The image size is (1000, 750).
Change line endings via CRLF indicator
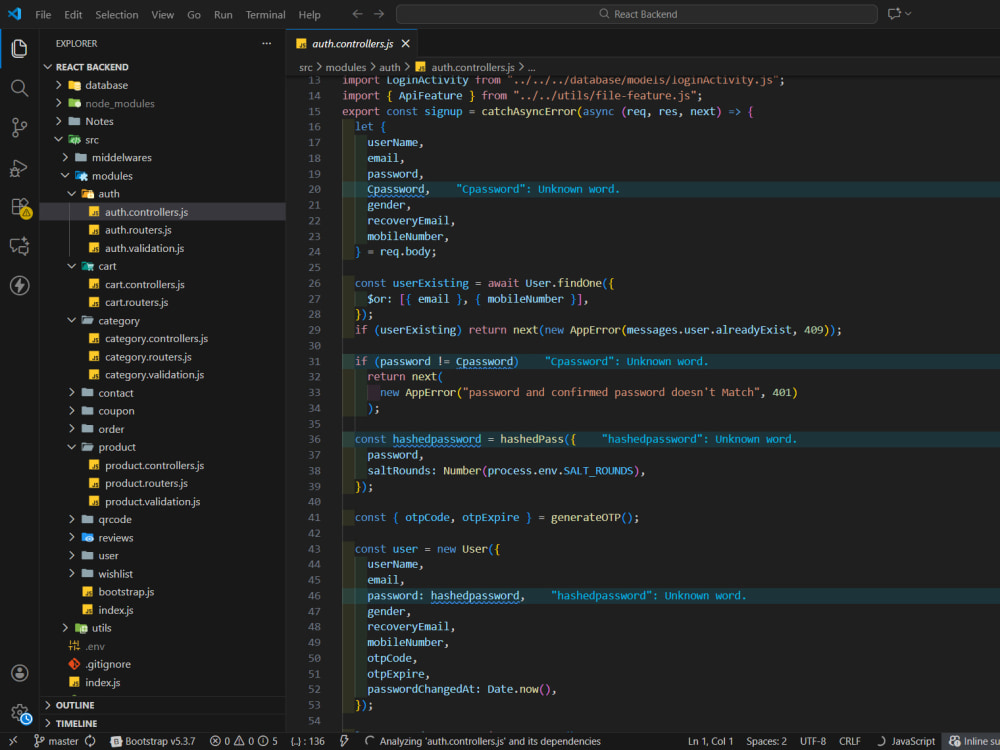tap(849, 741)
